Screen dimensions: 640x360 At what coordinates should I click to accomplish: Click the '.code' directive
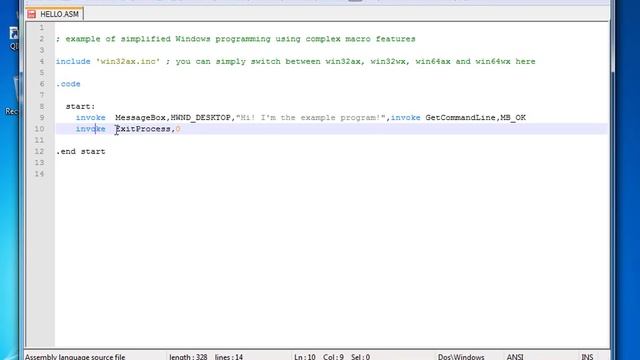click(68, 84)
